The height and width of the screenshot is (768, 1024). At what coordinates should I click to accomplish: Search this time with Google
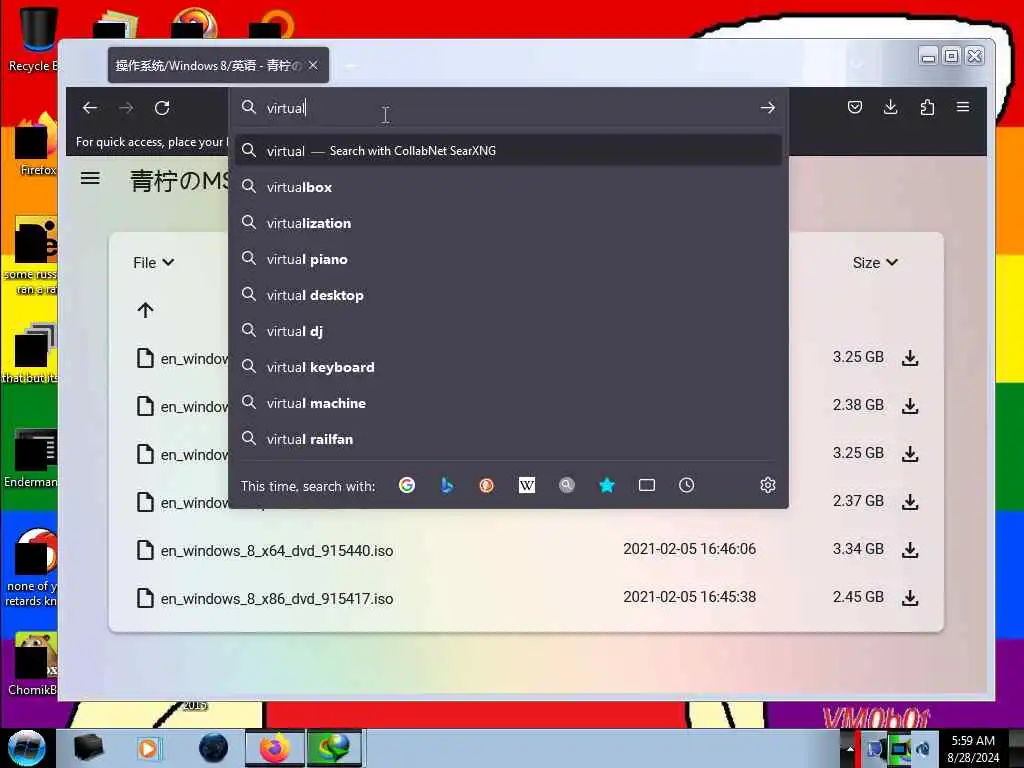(x=407, y=485)
